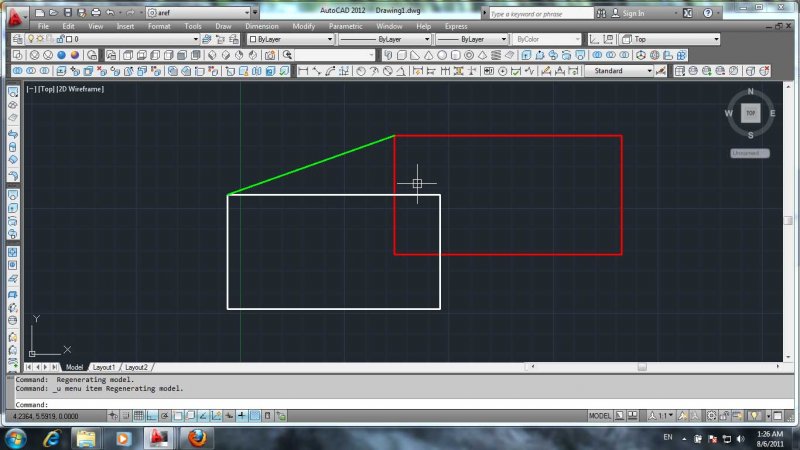This screenshot has width=800, height=450.
Task: Open the Top view dropdown
Action: 669,39
